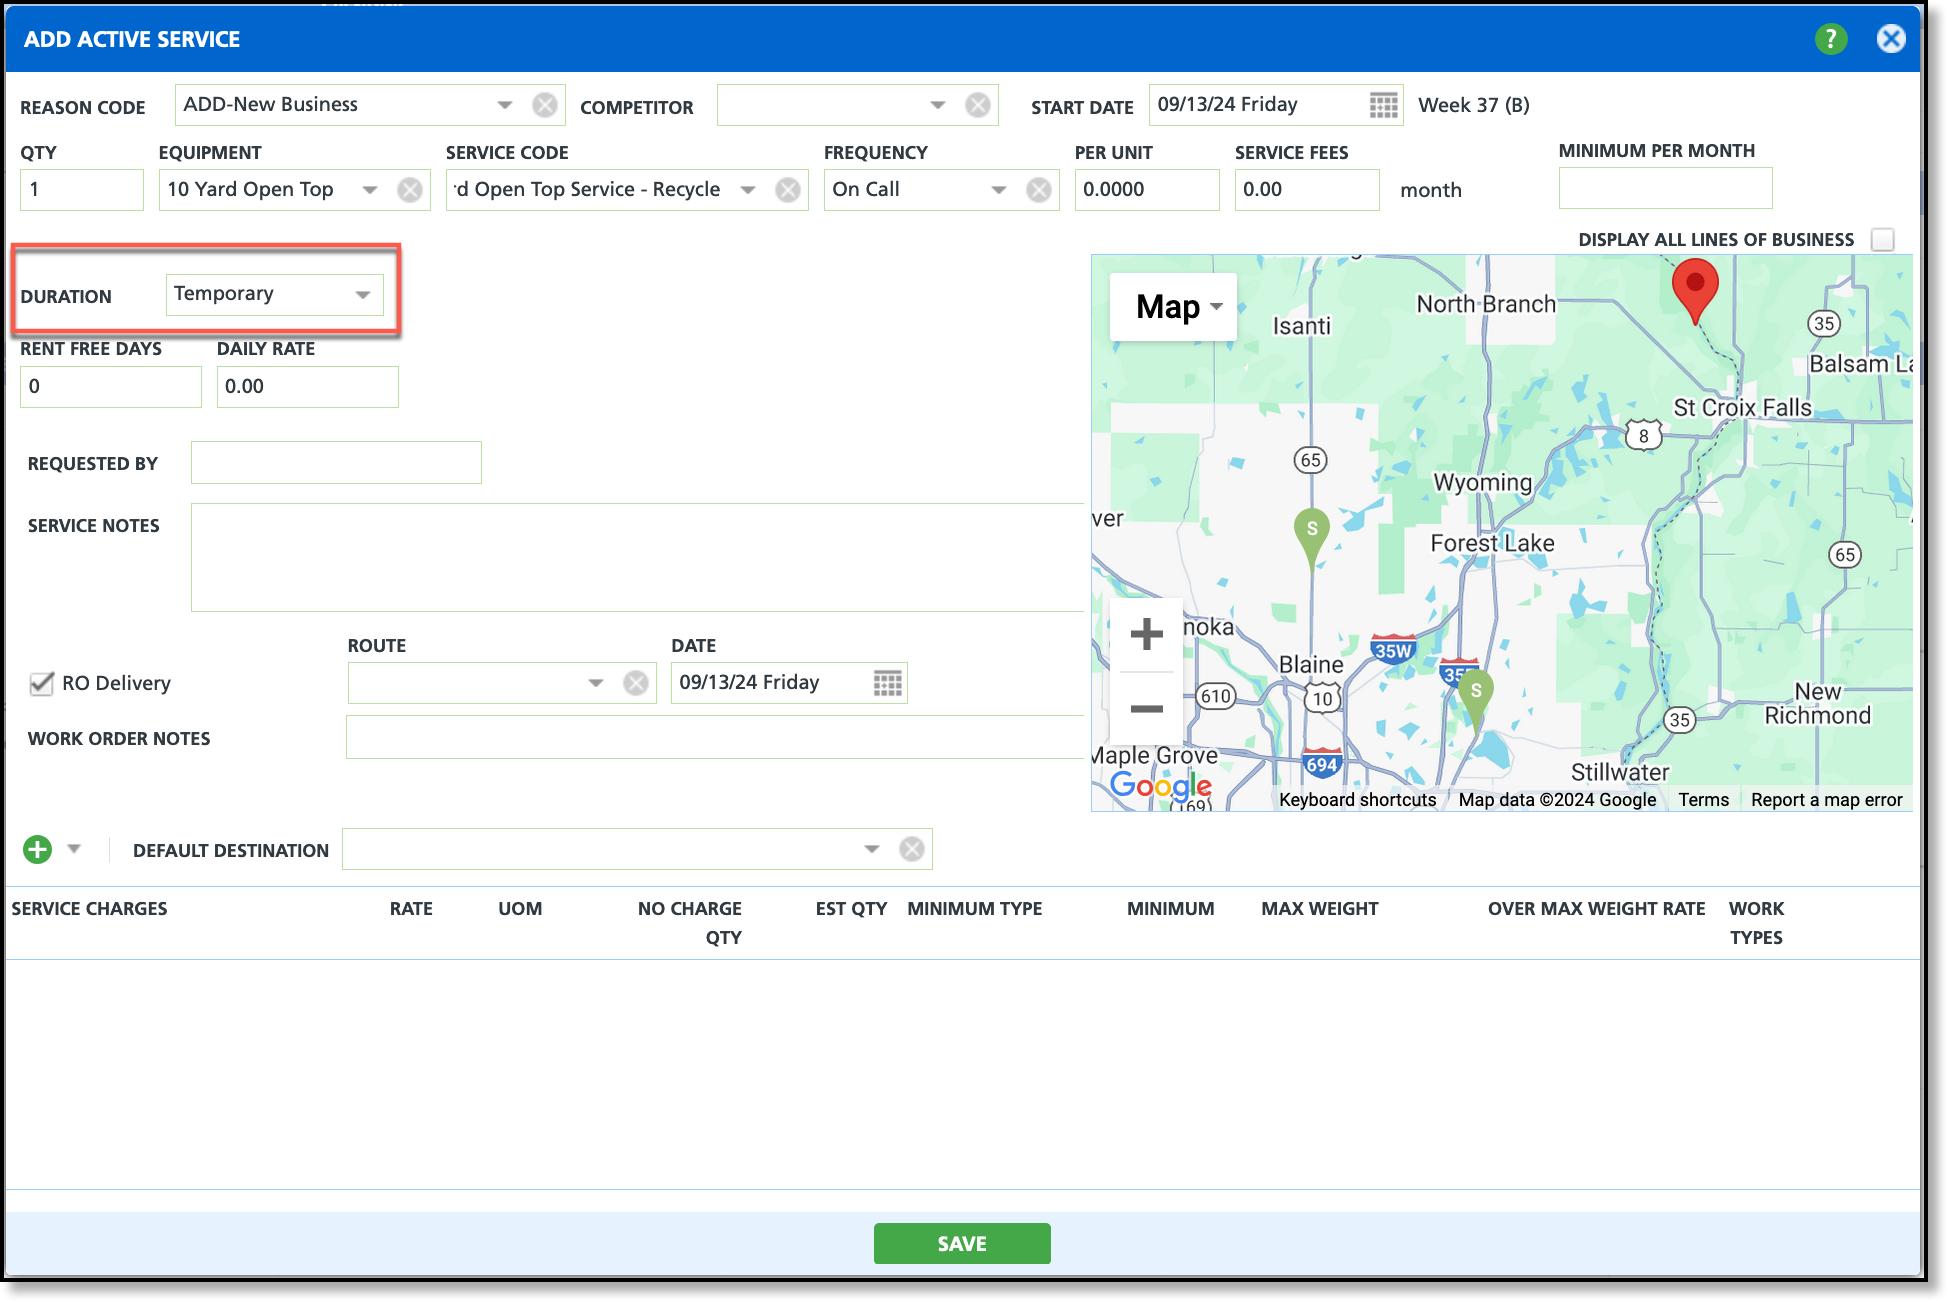Open the Report a map error link
The image size is (1948, 1302).
tap(1826, 799)
